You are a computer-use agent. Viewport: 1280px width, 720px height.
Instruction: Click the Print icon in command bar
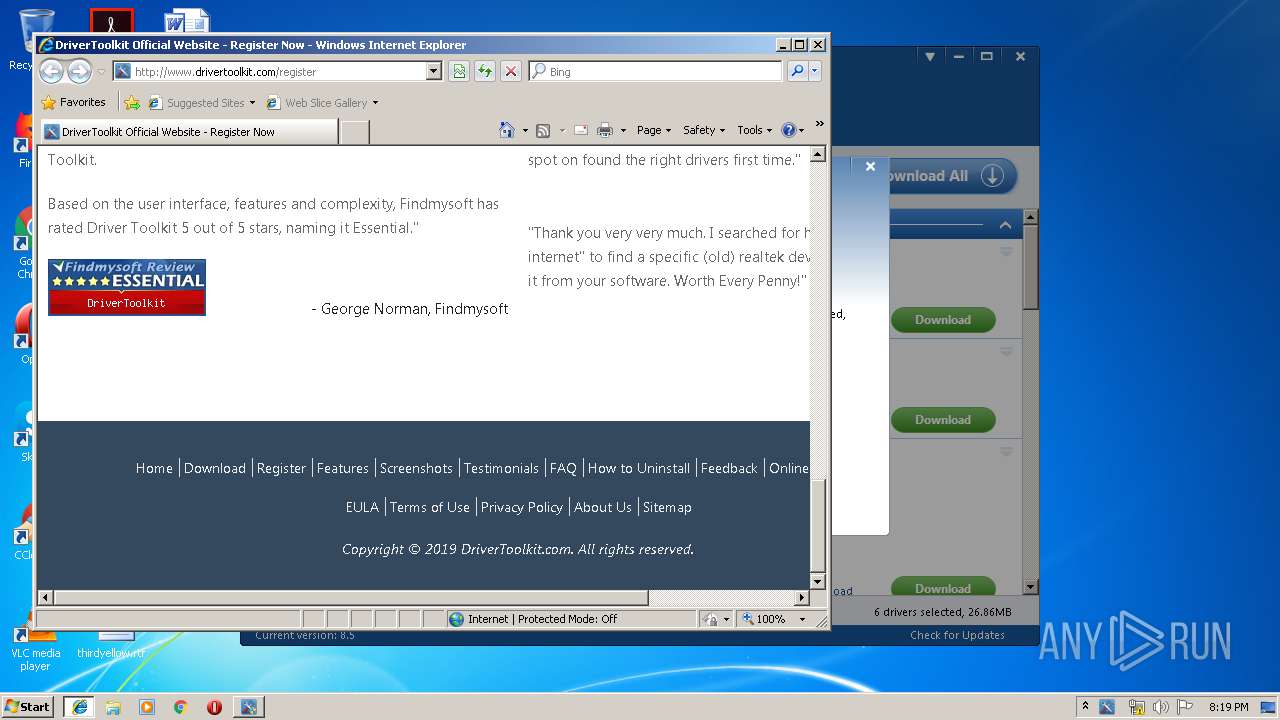pos(605,130)
